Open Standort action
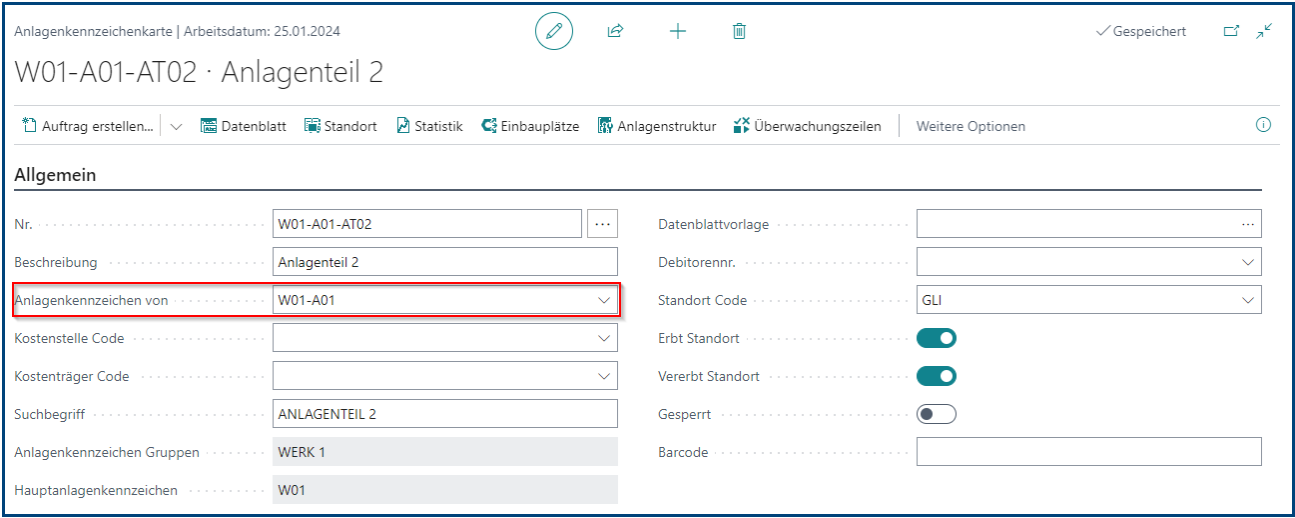The height and width of the screenshot is (518, 1295). (340, 126)
